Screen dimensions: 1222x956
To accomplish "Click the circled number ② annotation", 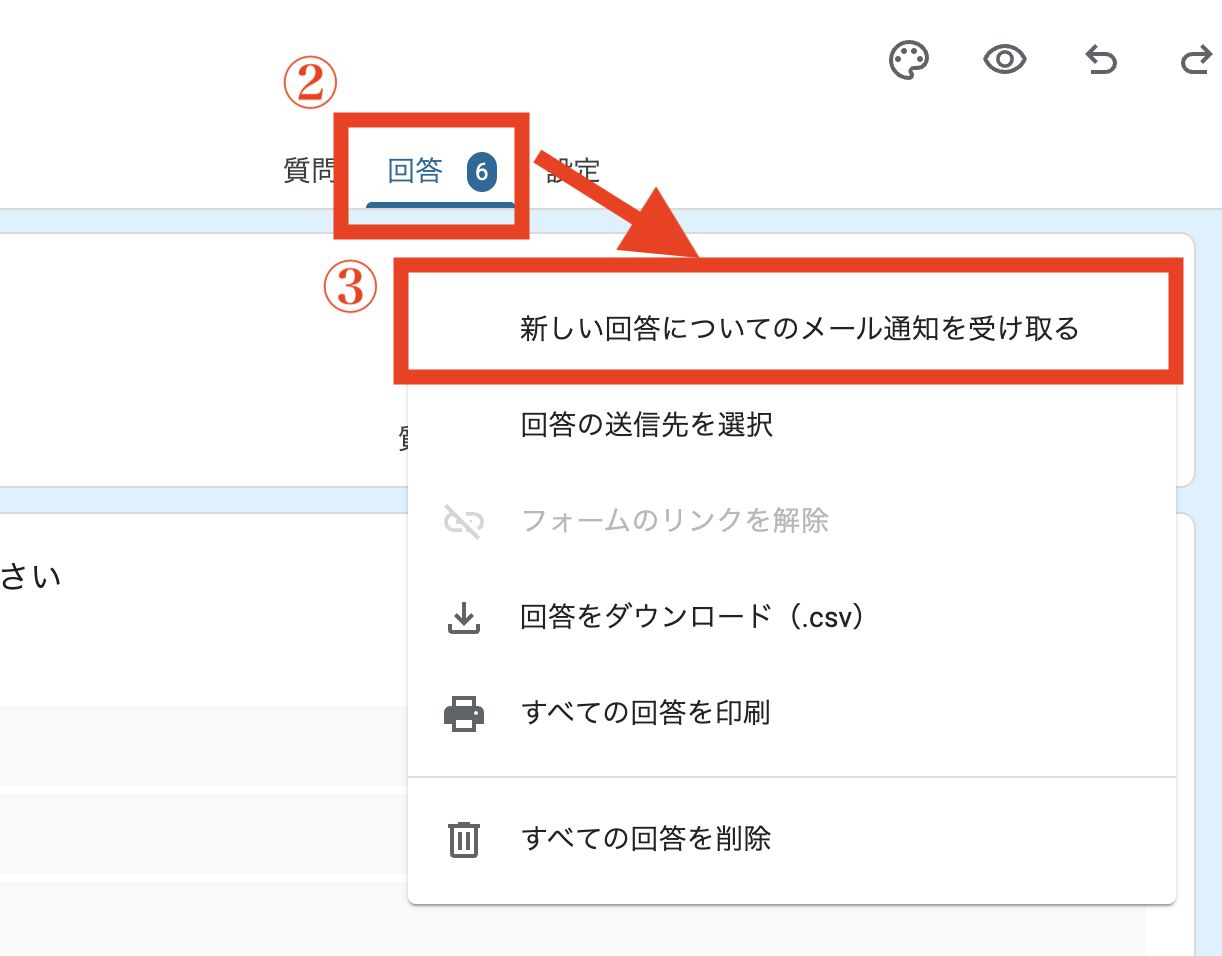I will [x=309, y=86].
